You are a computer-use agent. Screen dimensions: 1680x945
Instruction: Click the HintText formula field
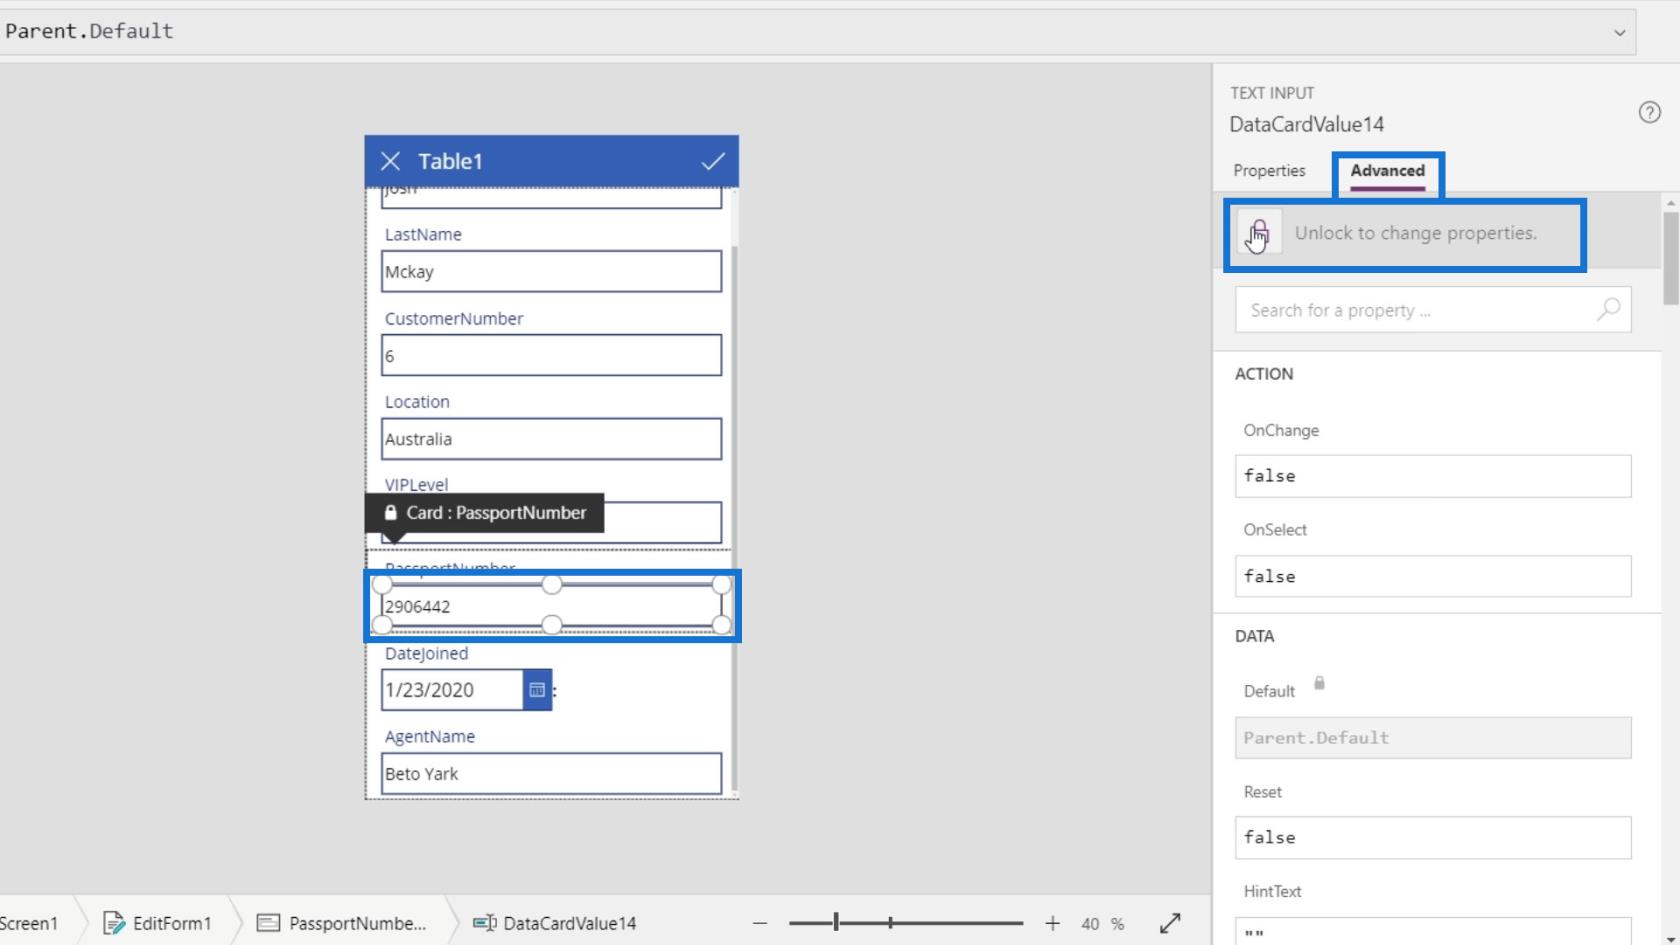[1433, 931]
